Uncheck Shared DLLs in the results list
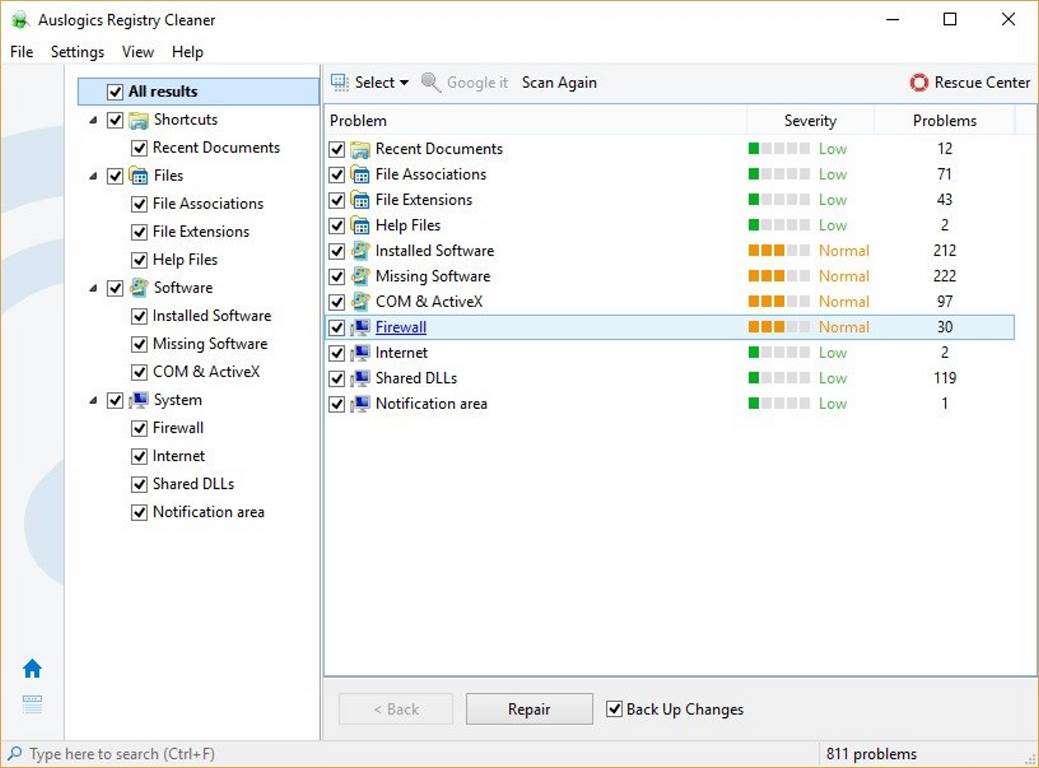The width and height of the screenshot is (1039, 768). (x=337, y=379)
